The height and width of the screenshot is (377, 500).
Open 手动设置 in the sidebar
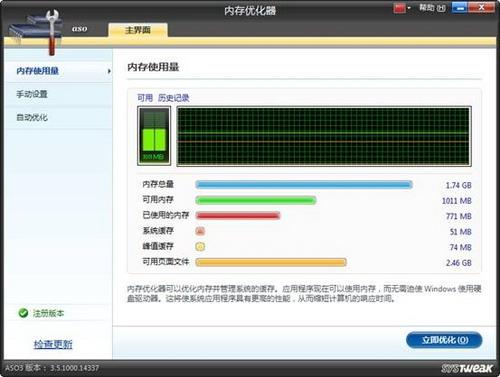click(x=32, y=94)
